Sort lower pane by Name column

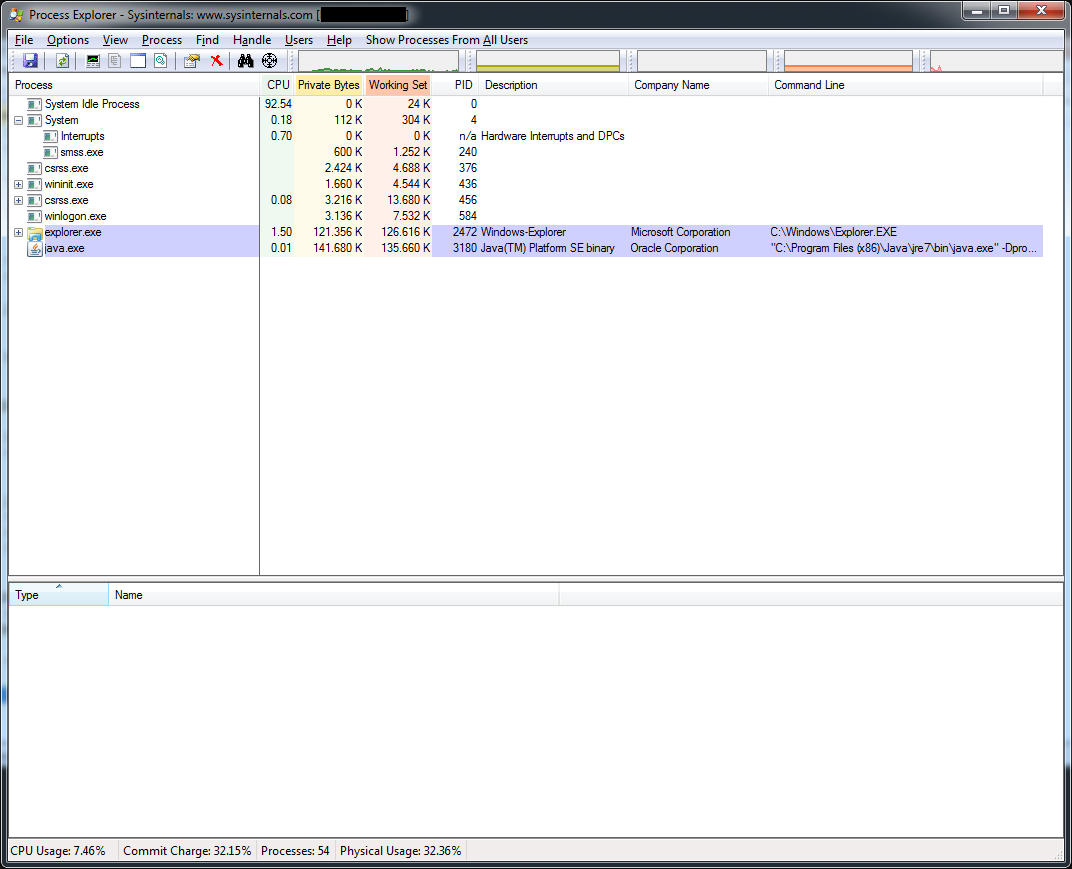[x=334, y=595]
